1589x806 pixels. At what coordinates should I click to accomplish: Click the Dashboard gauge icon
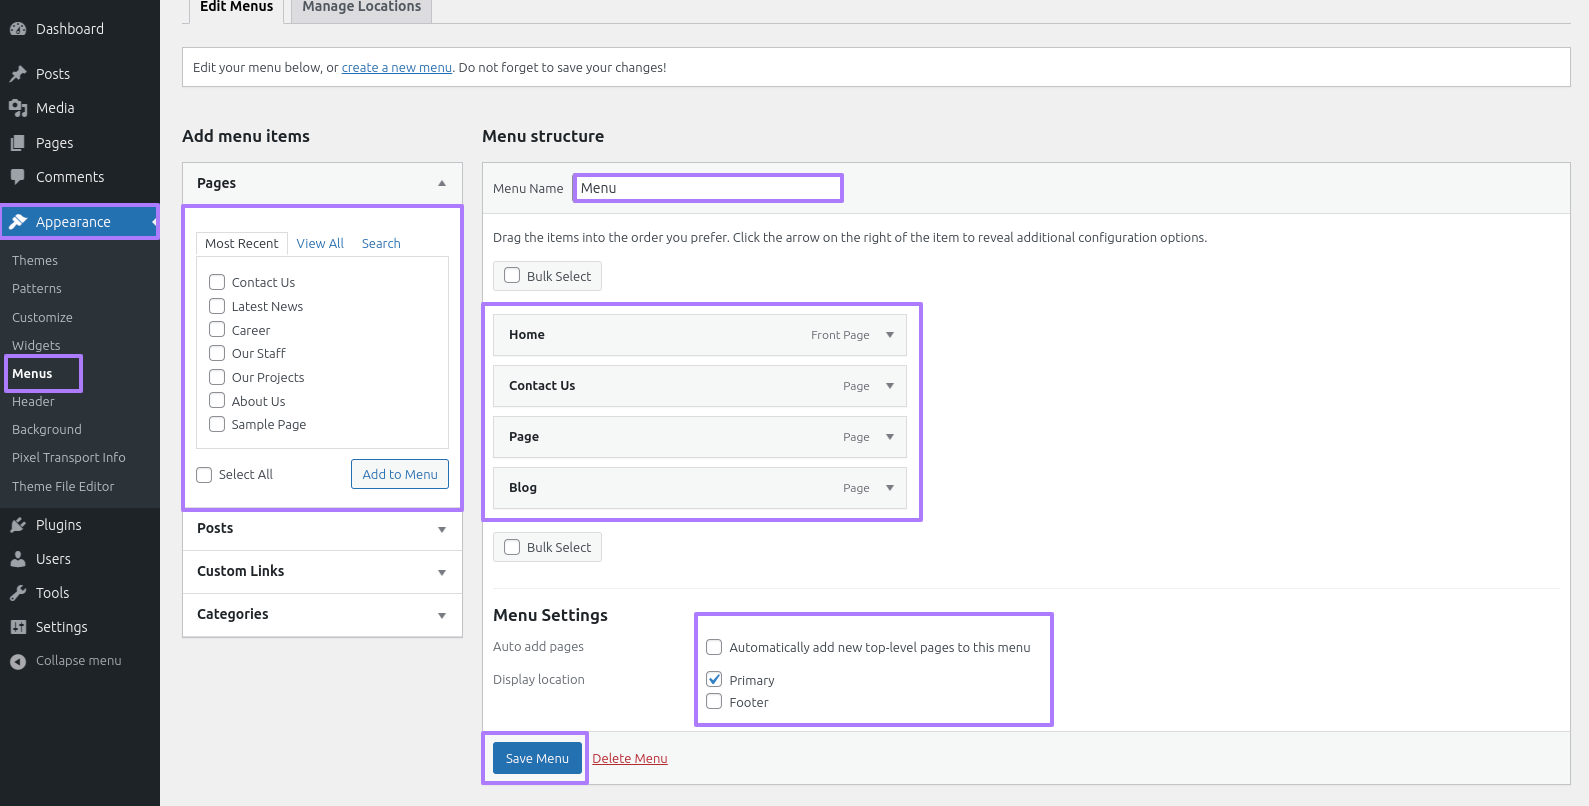coord(18,29)
